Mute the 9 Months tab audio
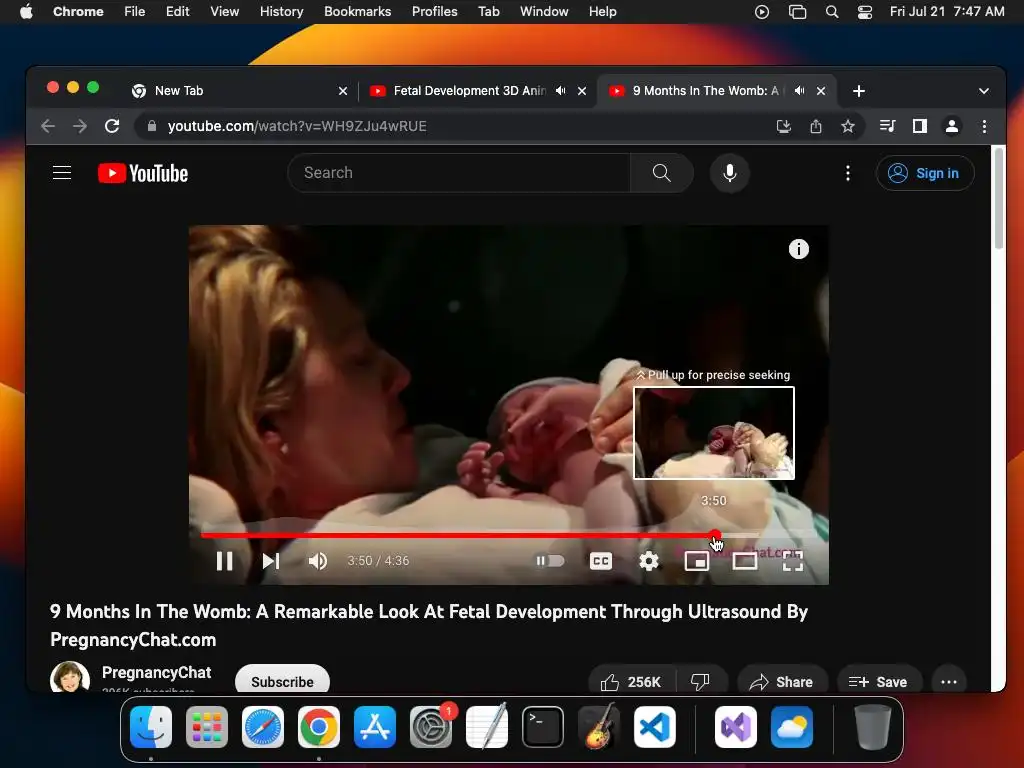This screenshot has width=1024, height=768. tap(799, 91)
